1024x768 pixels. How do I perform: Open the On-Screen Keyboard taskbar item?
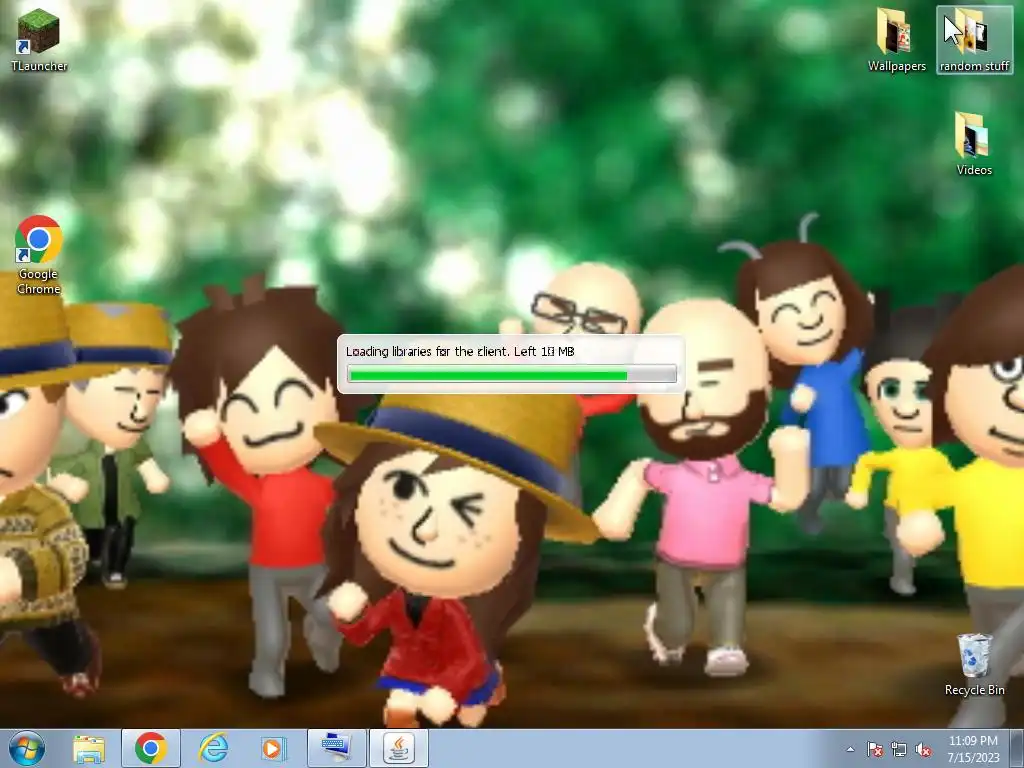pos(336,748)
